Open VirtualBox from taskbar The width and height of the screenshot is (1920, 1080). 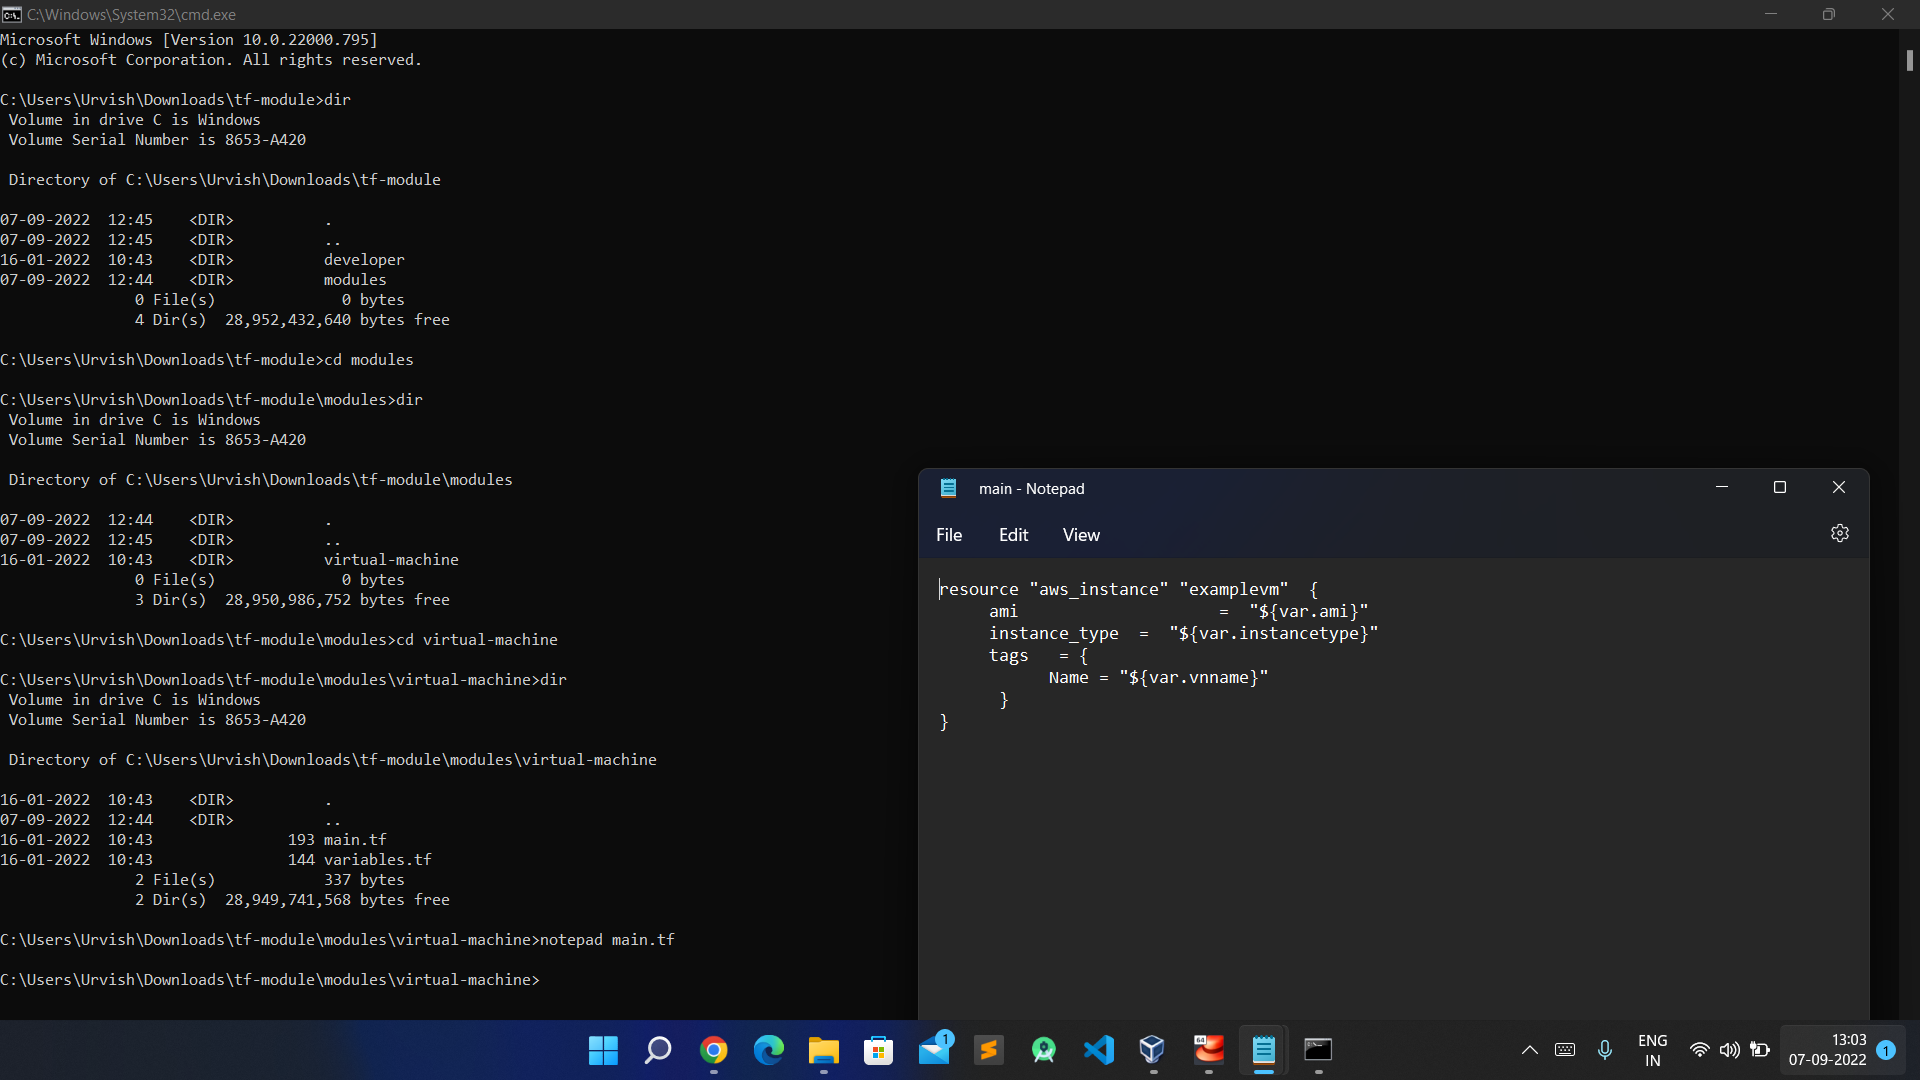(x=1152, y=1050)
